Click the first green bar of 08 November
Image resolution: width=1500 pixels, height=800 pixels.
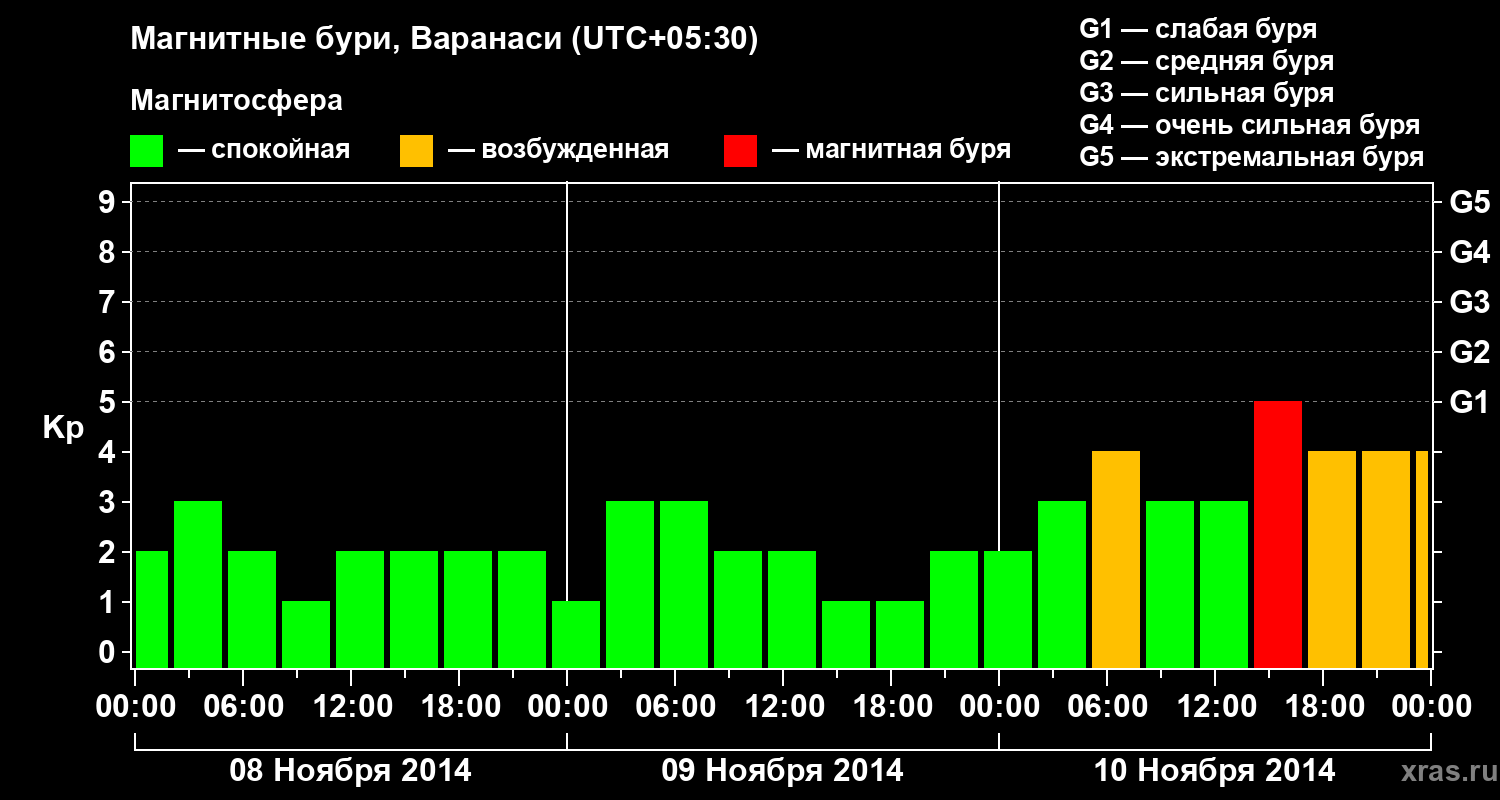[152, 609]
